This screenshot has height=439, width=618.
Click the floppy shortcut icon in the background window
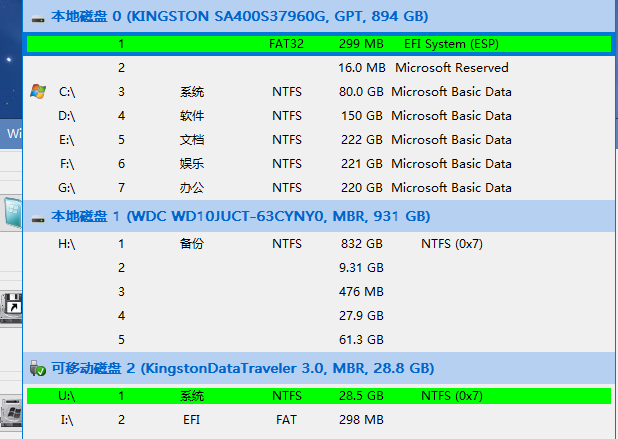click(11, 307)
